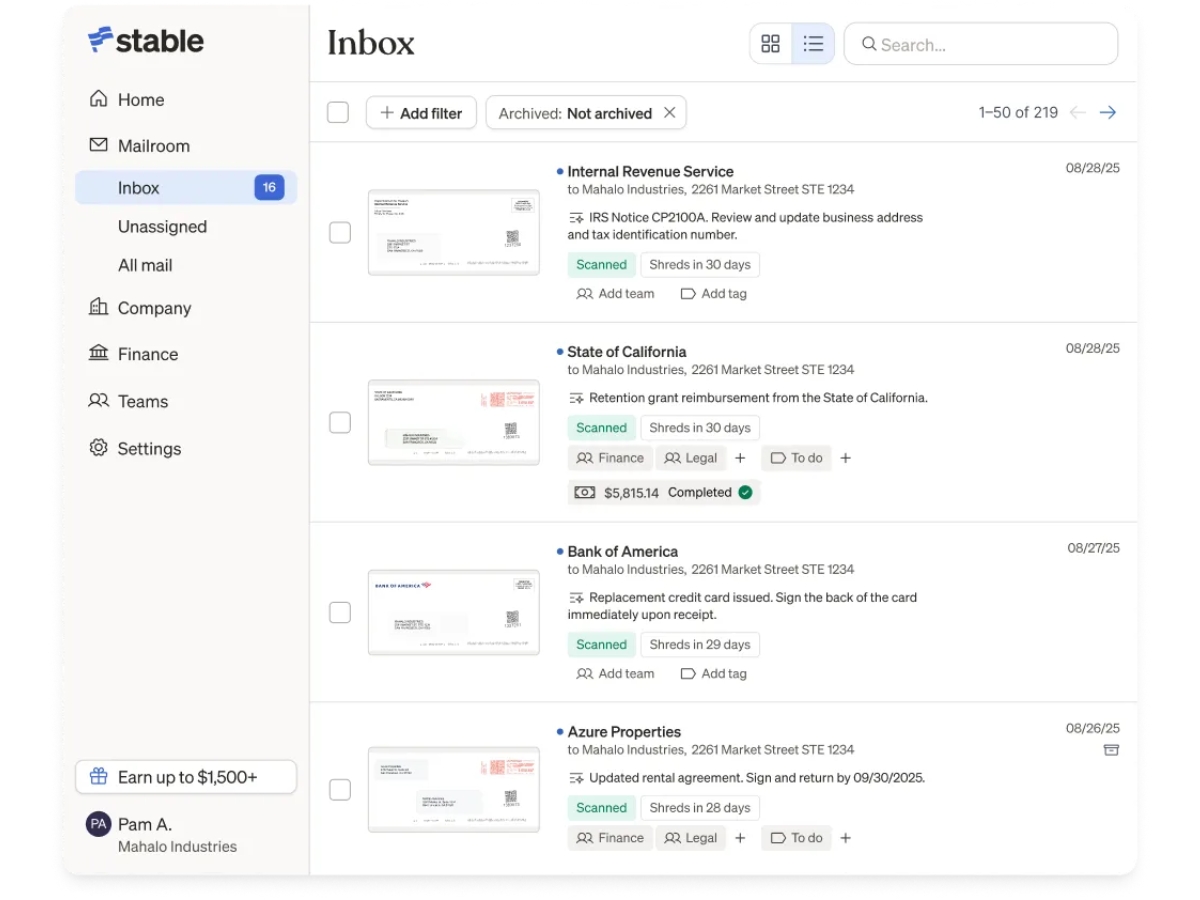Click the gift icon on Earn up to $1,500+
1200x900 pixels.
[98, 777]
